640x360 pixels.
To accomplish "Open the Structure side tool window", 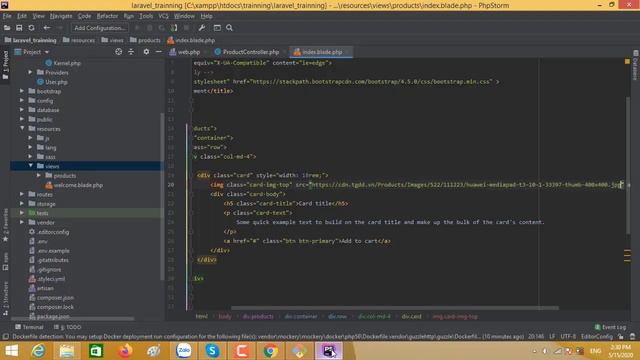I will click(x=5, y=297).
